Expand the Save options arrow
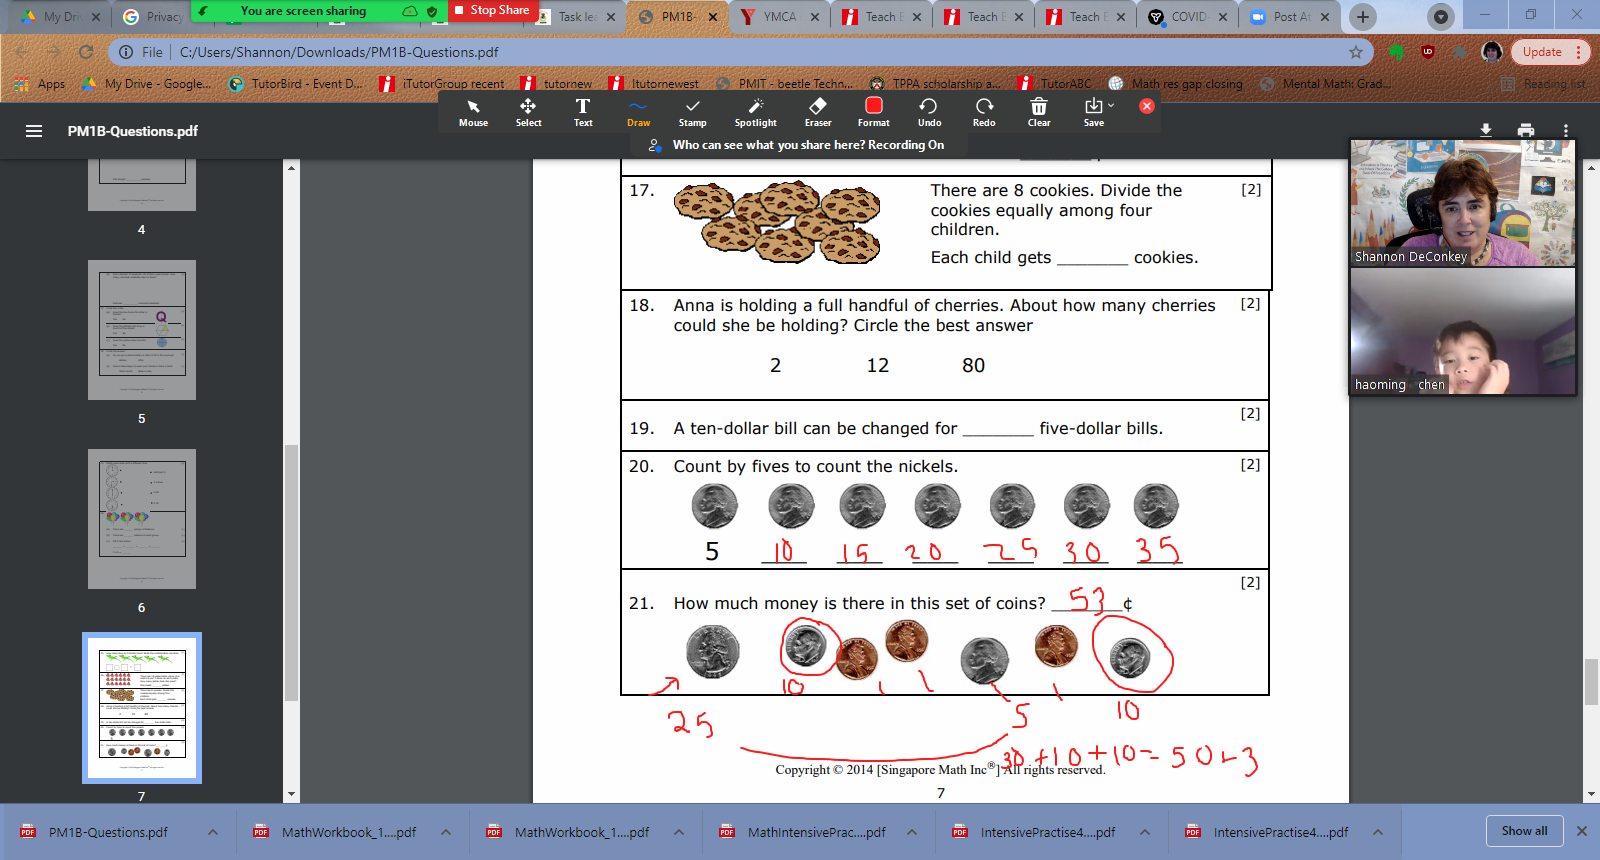The image size is (1600, 860). click(x=1111, y=105)
